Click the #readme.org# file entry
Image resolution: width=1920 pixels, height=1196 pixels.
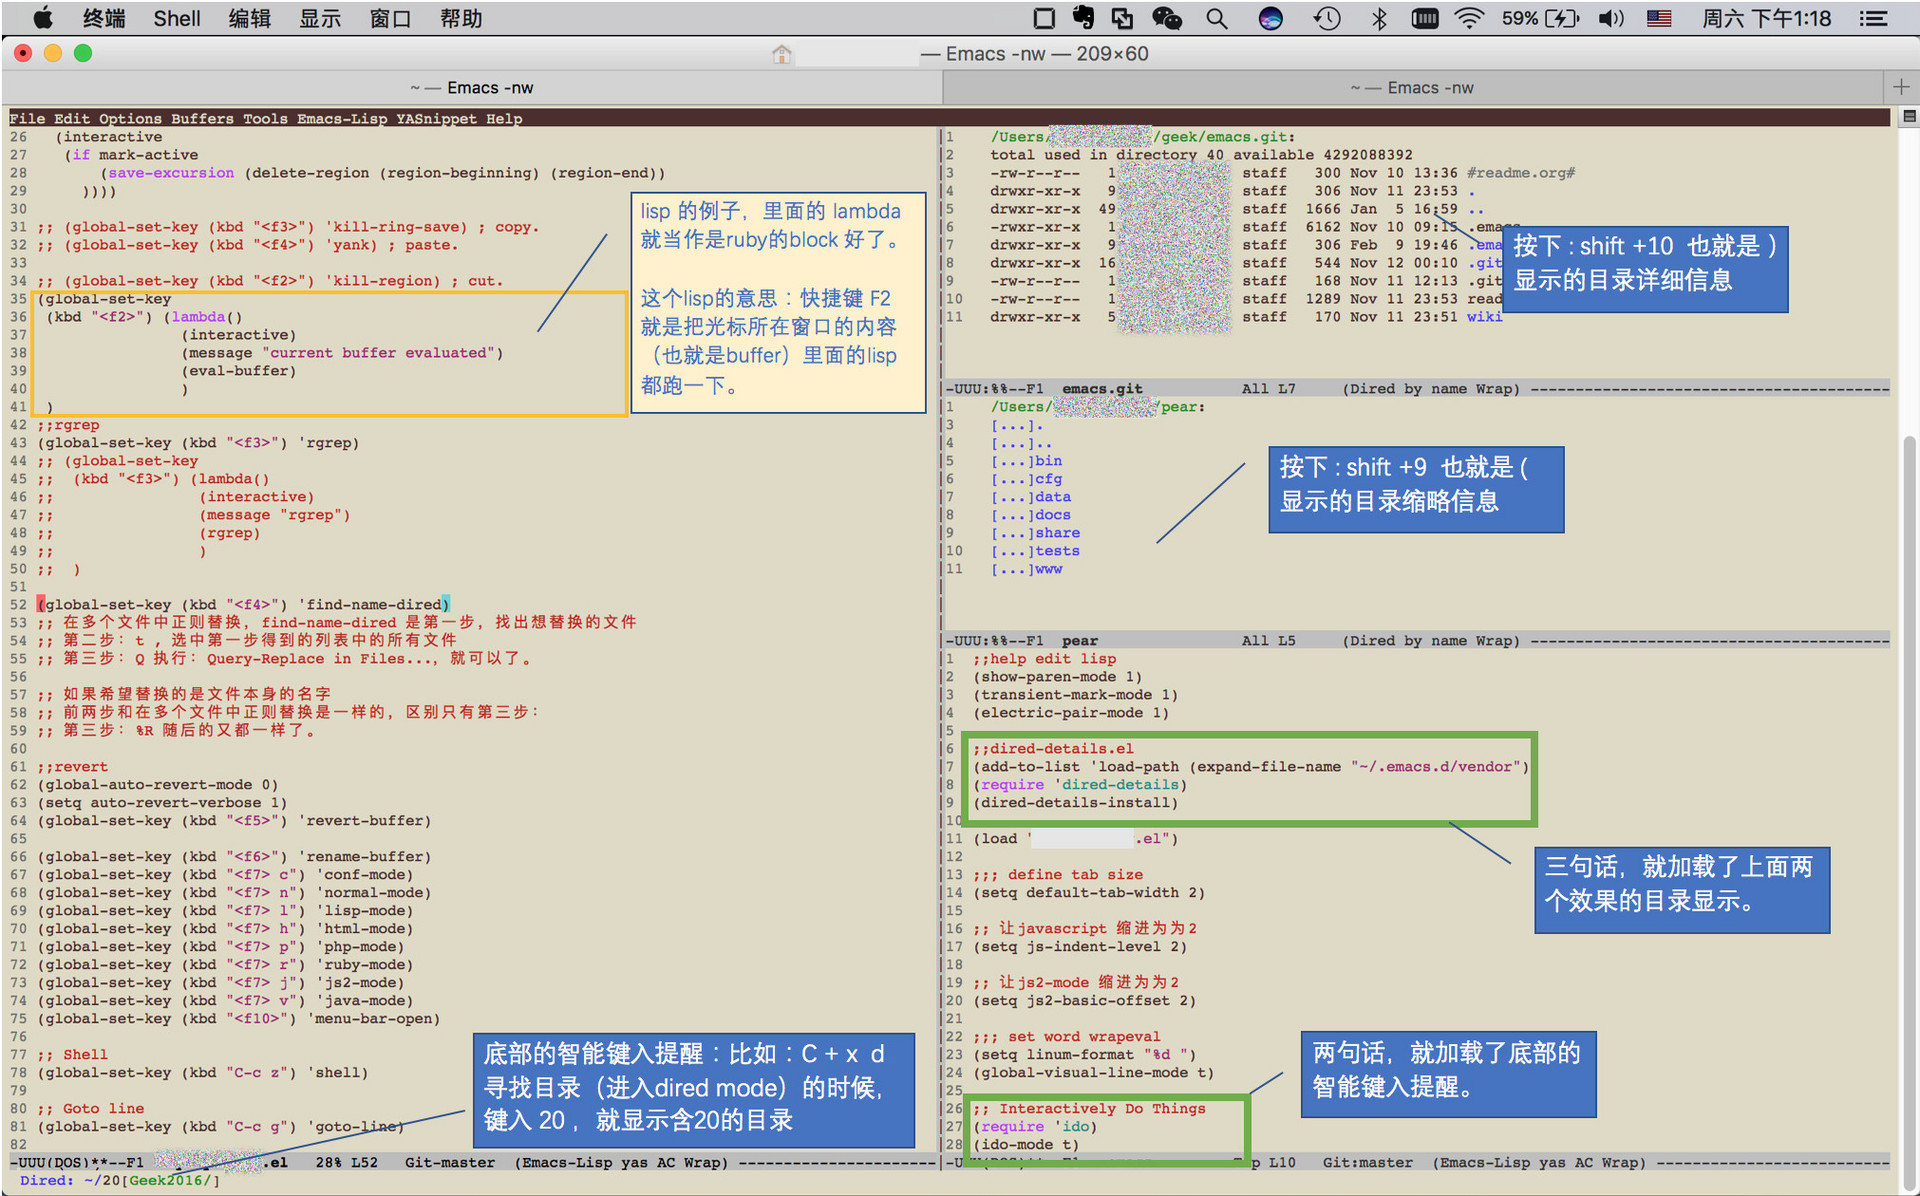point(1521,173)
